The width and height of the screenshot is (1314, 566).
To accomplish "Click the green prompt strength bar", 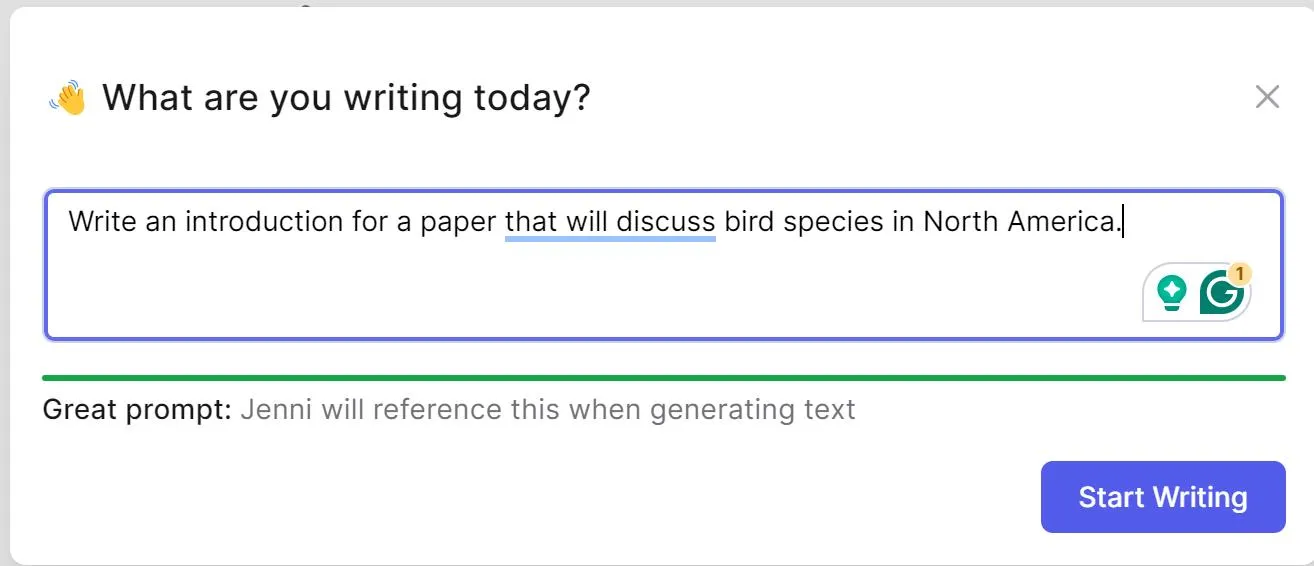I will coord(663,378).
